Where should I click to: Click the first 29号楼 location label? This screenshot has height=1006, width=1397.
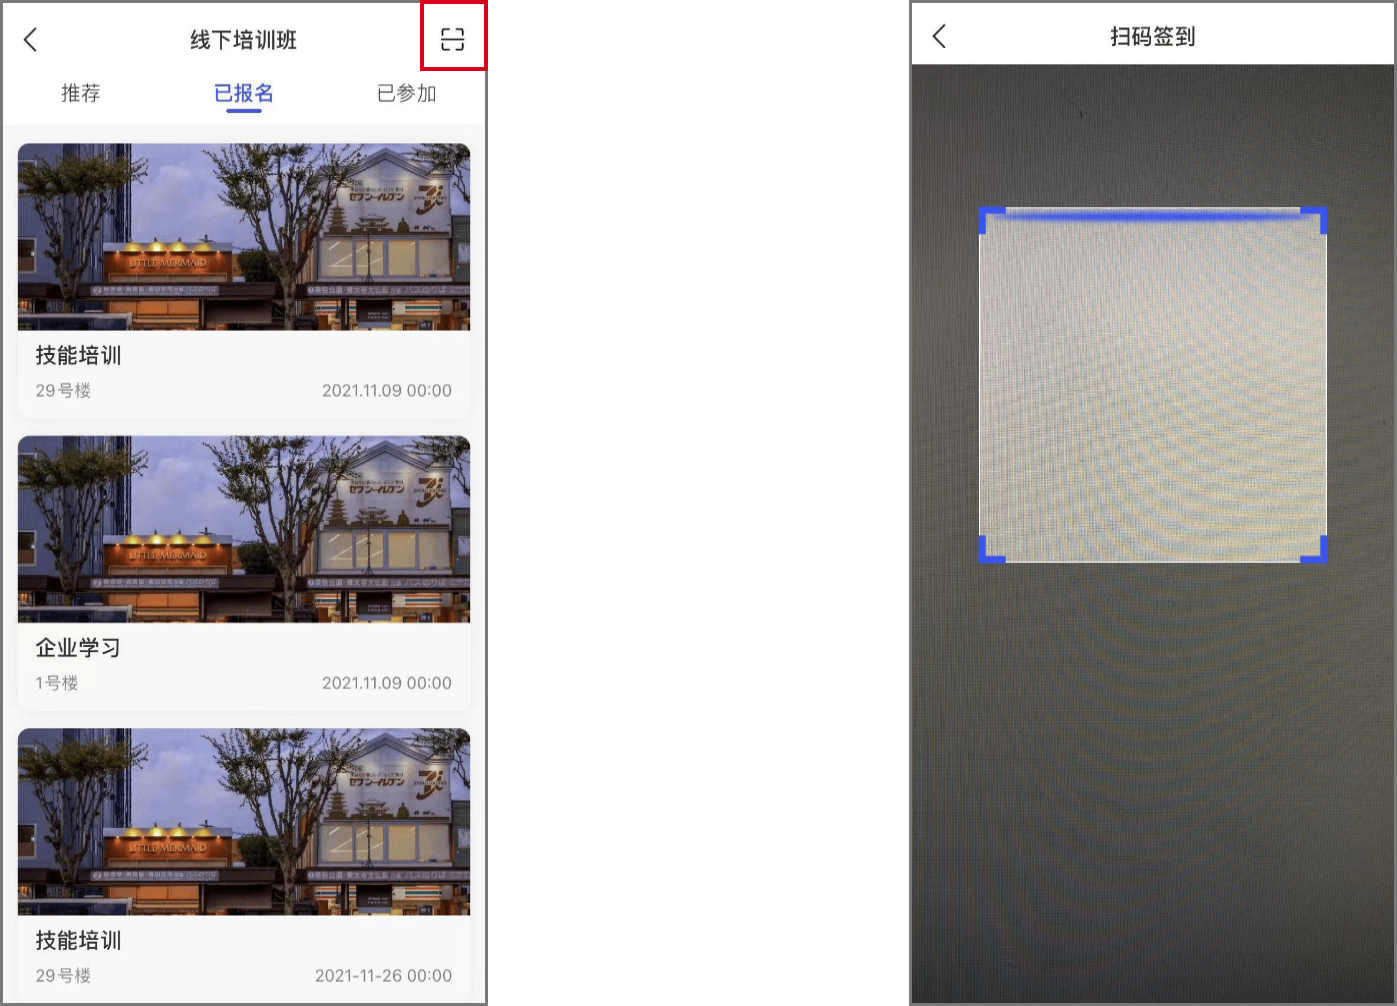(63, 390)
